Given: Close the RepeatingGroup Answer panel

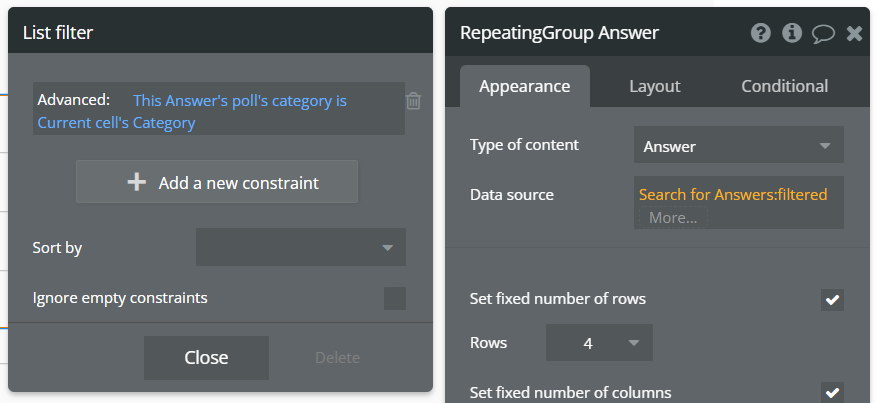Looking at the screenshot, I should [x=854, y=33].
